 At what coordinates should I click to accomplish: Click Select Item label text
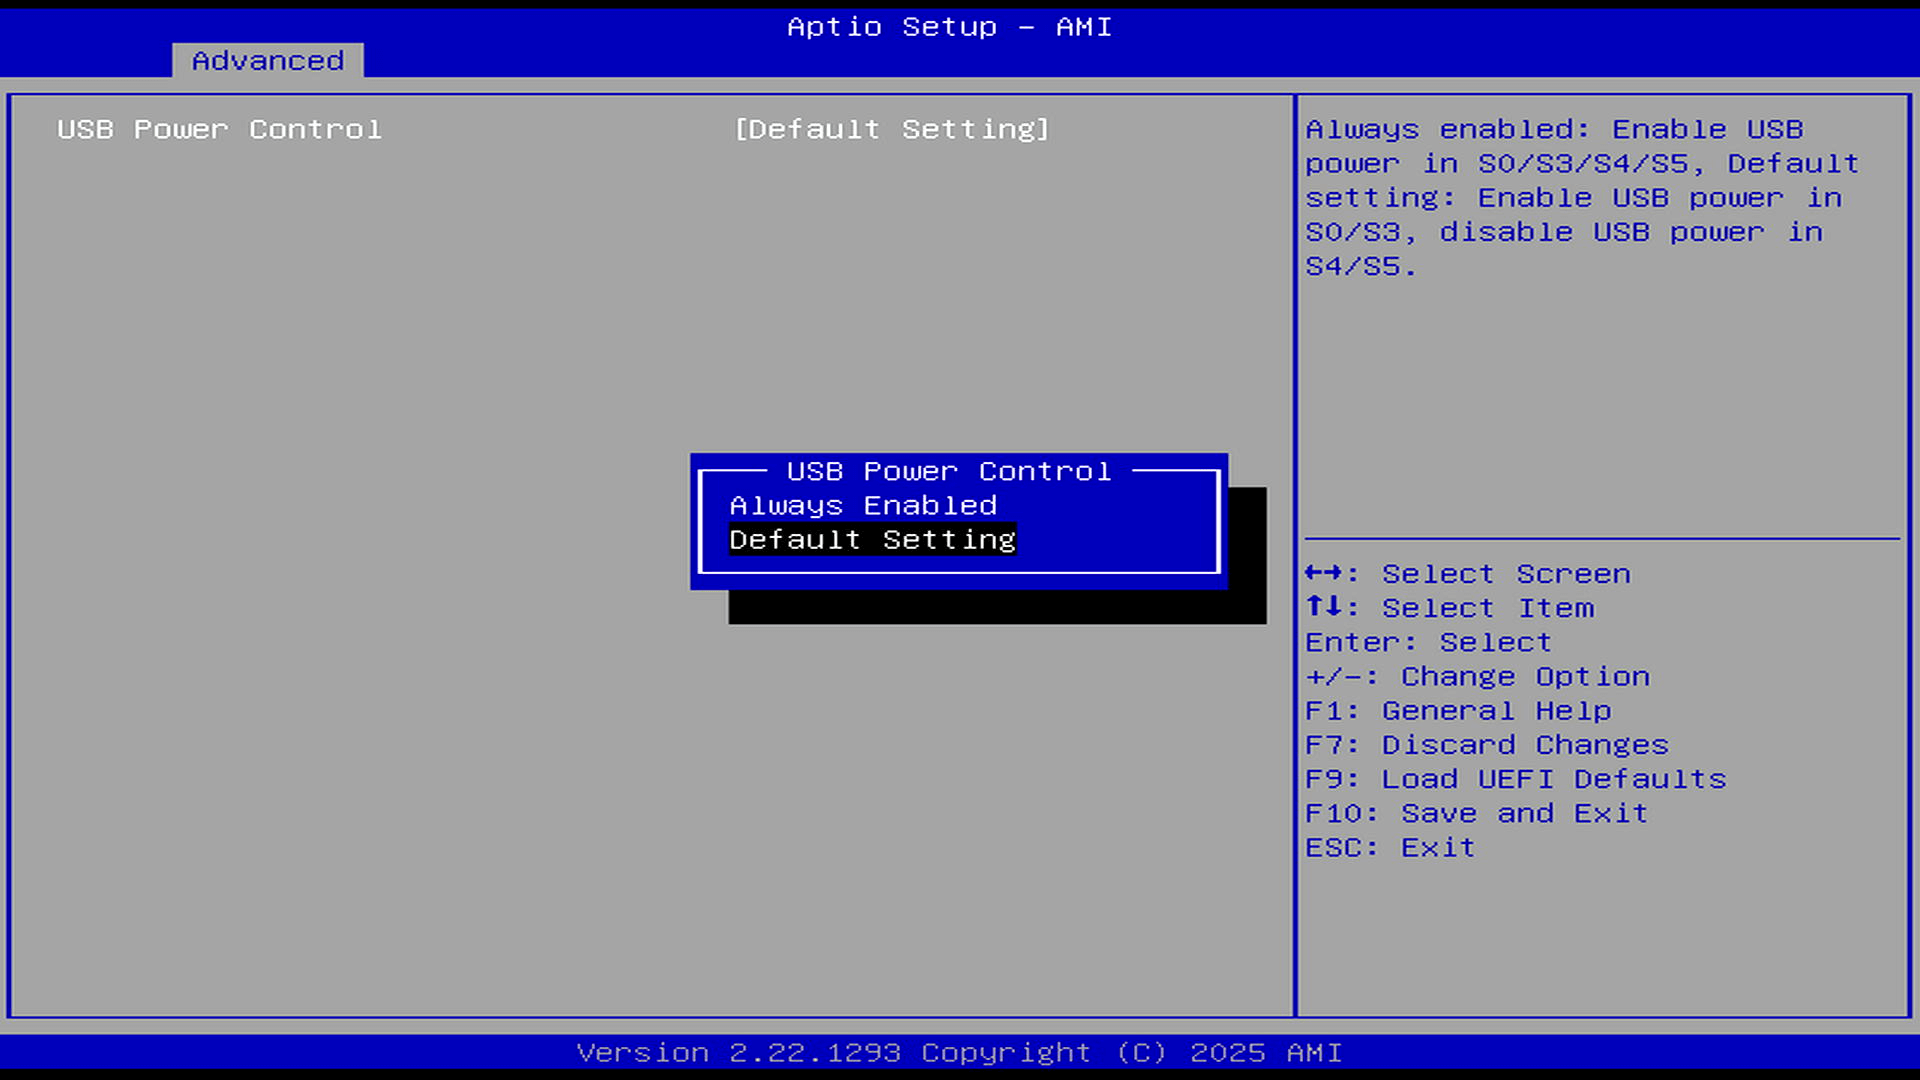click(x=1487, y=608)
